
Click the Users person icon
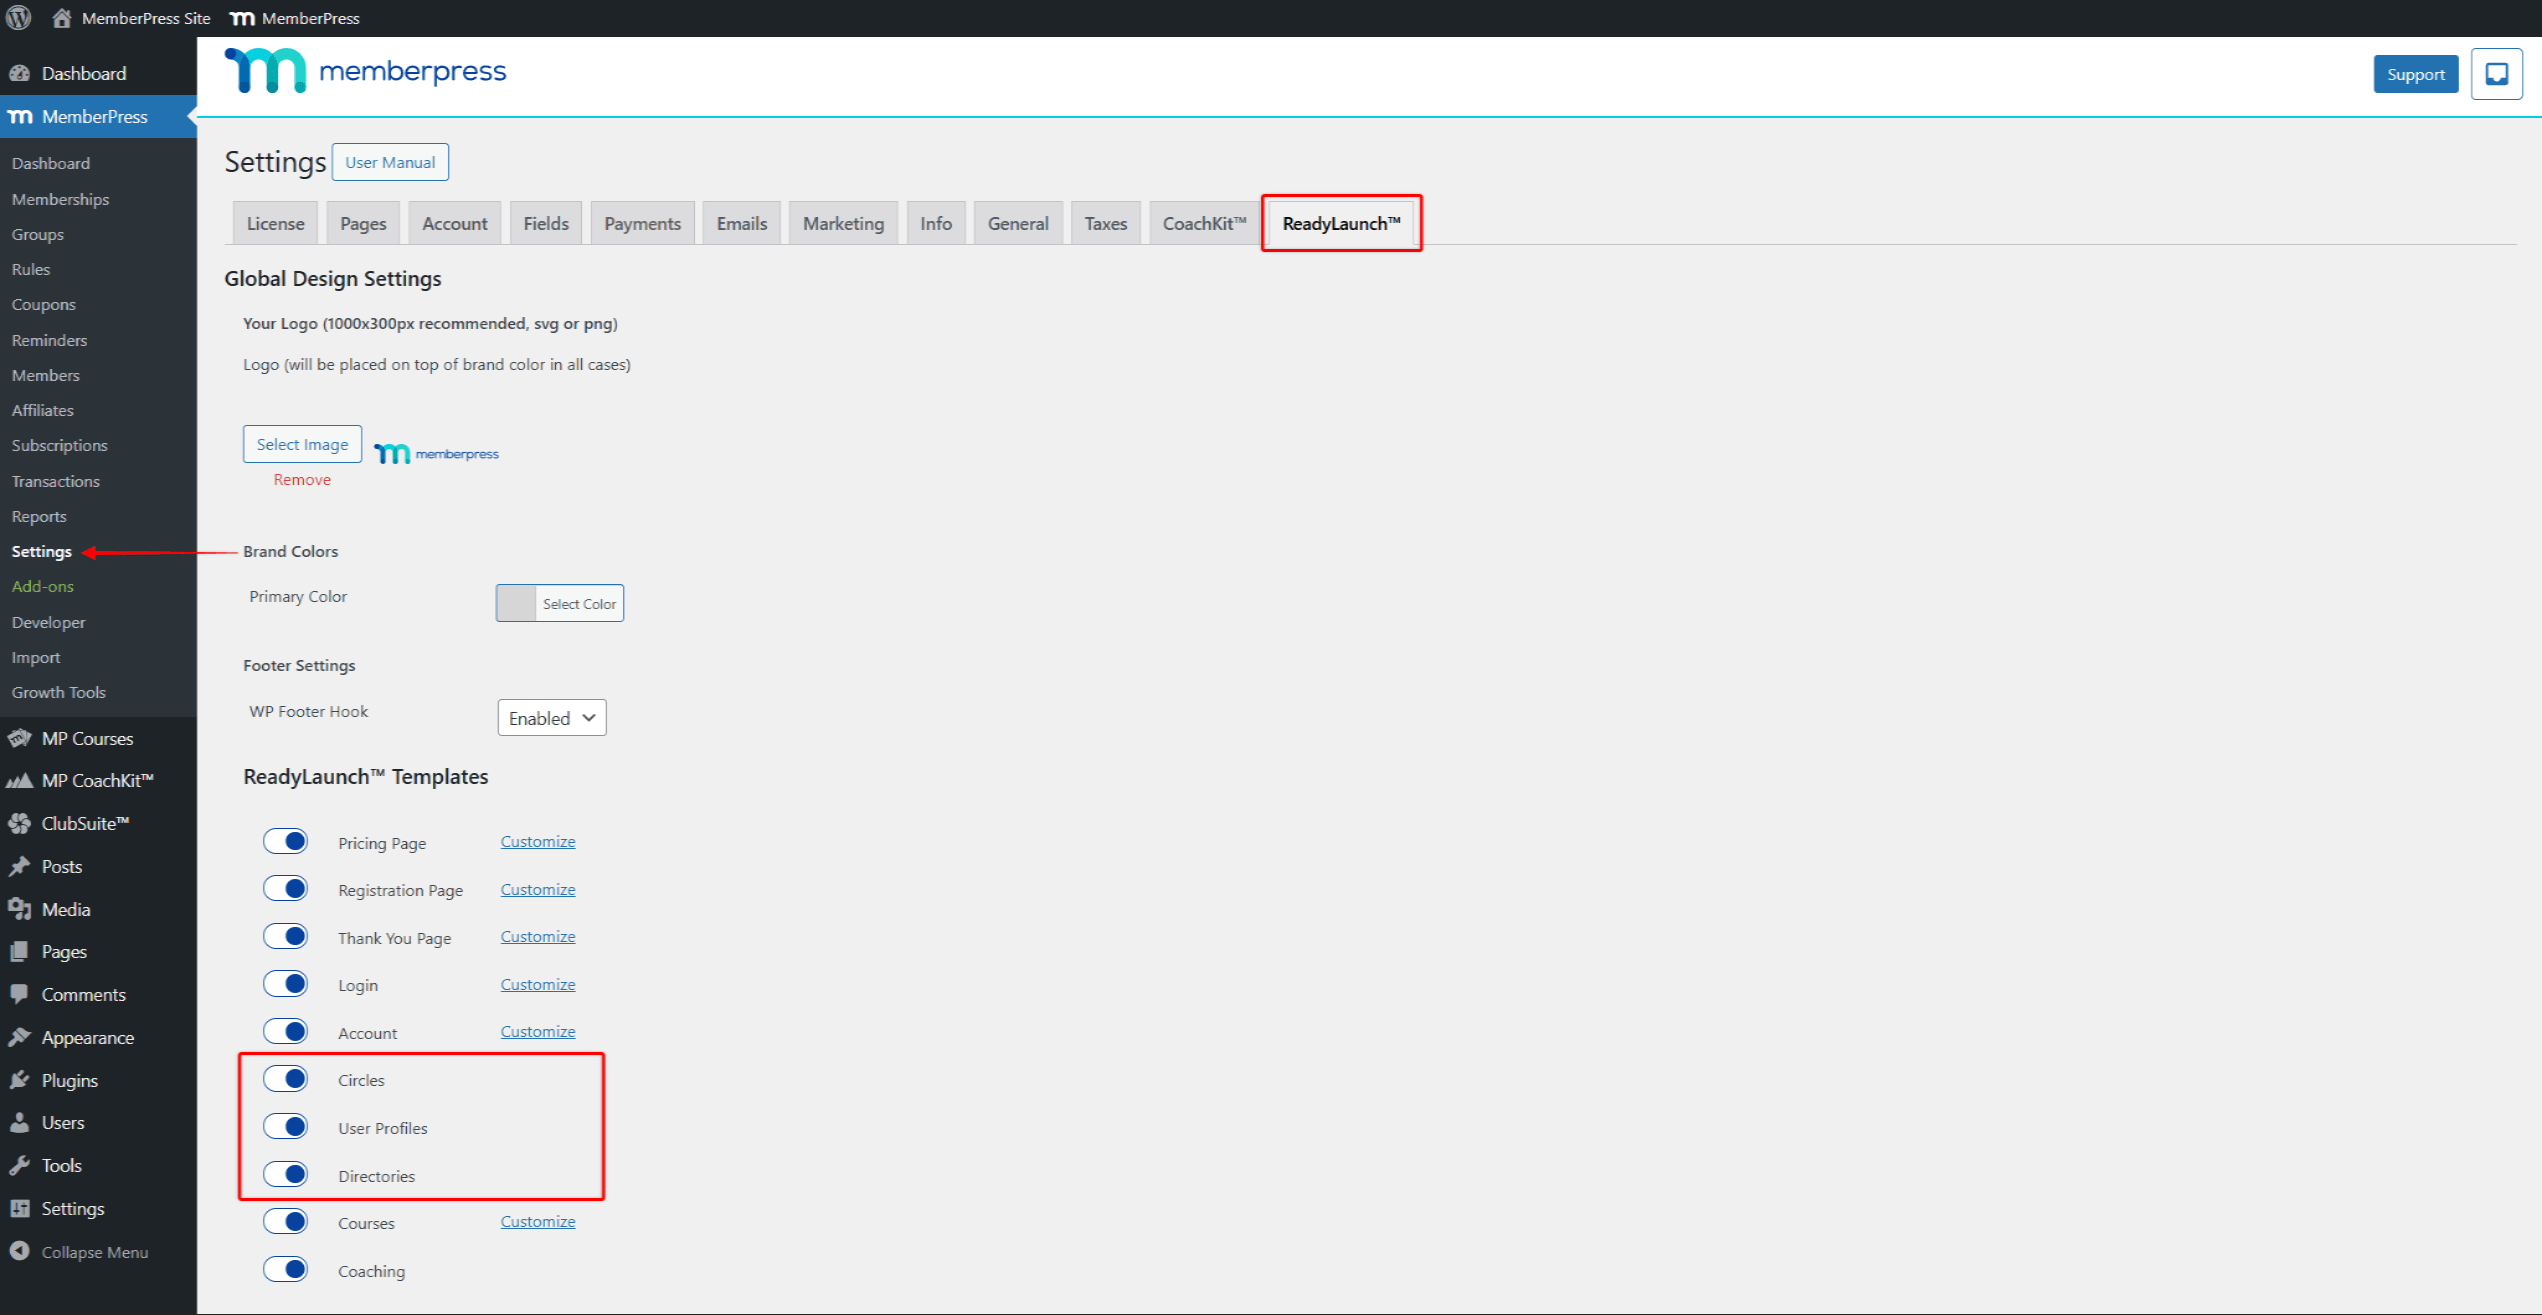coord(20,1123)
